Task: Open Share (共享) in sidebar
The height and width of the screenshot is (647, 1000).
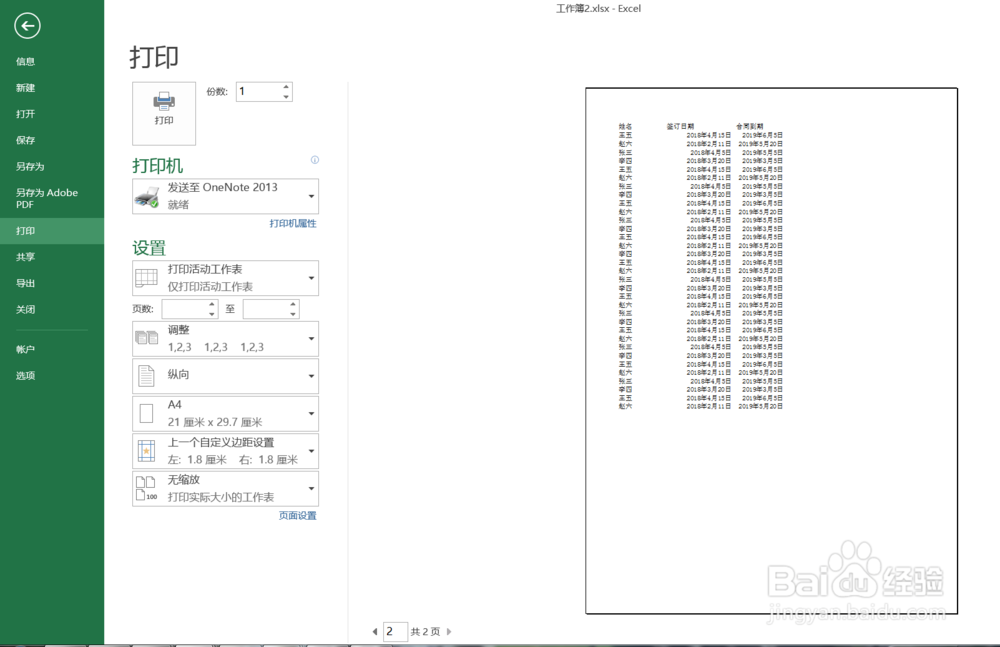Action: click(52, 257)
